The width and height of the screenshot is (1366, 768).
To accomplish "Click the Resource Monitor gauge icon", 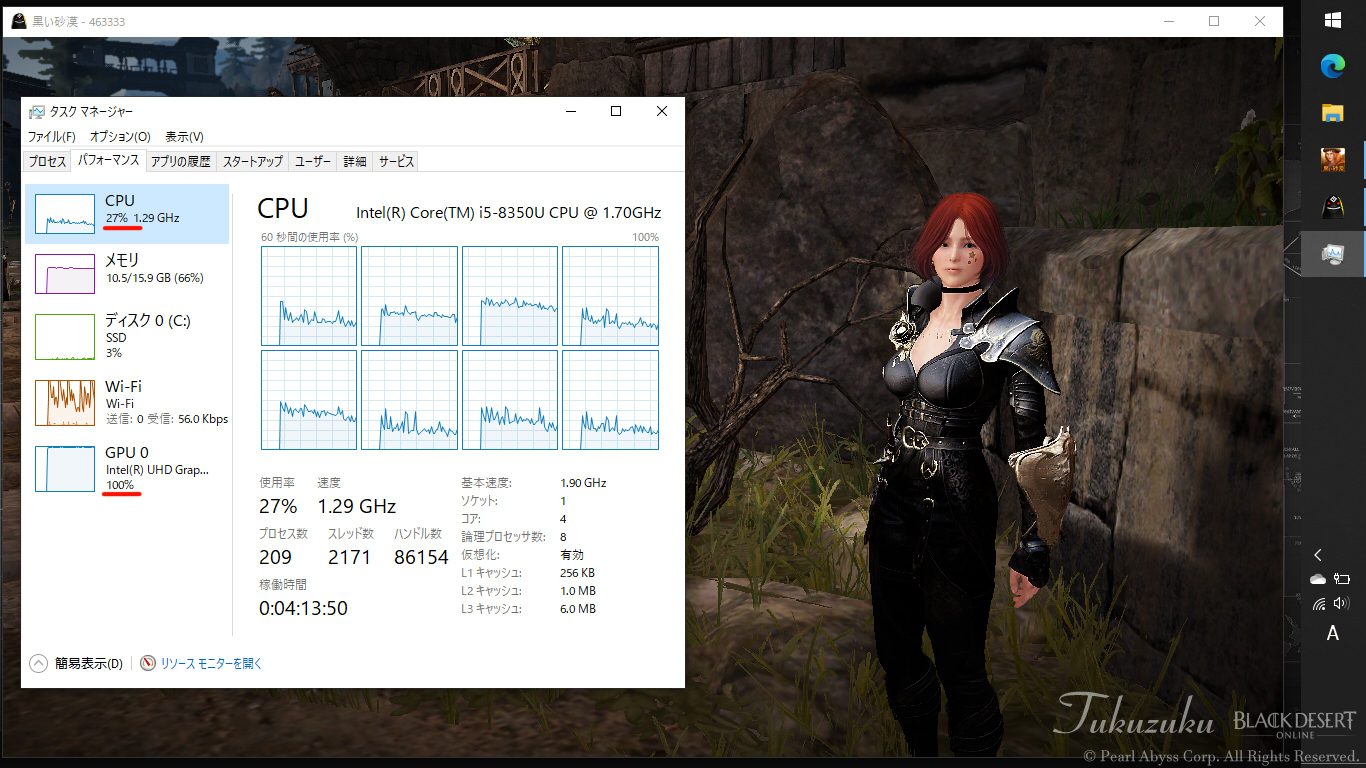I will (x=148, y=663).
